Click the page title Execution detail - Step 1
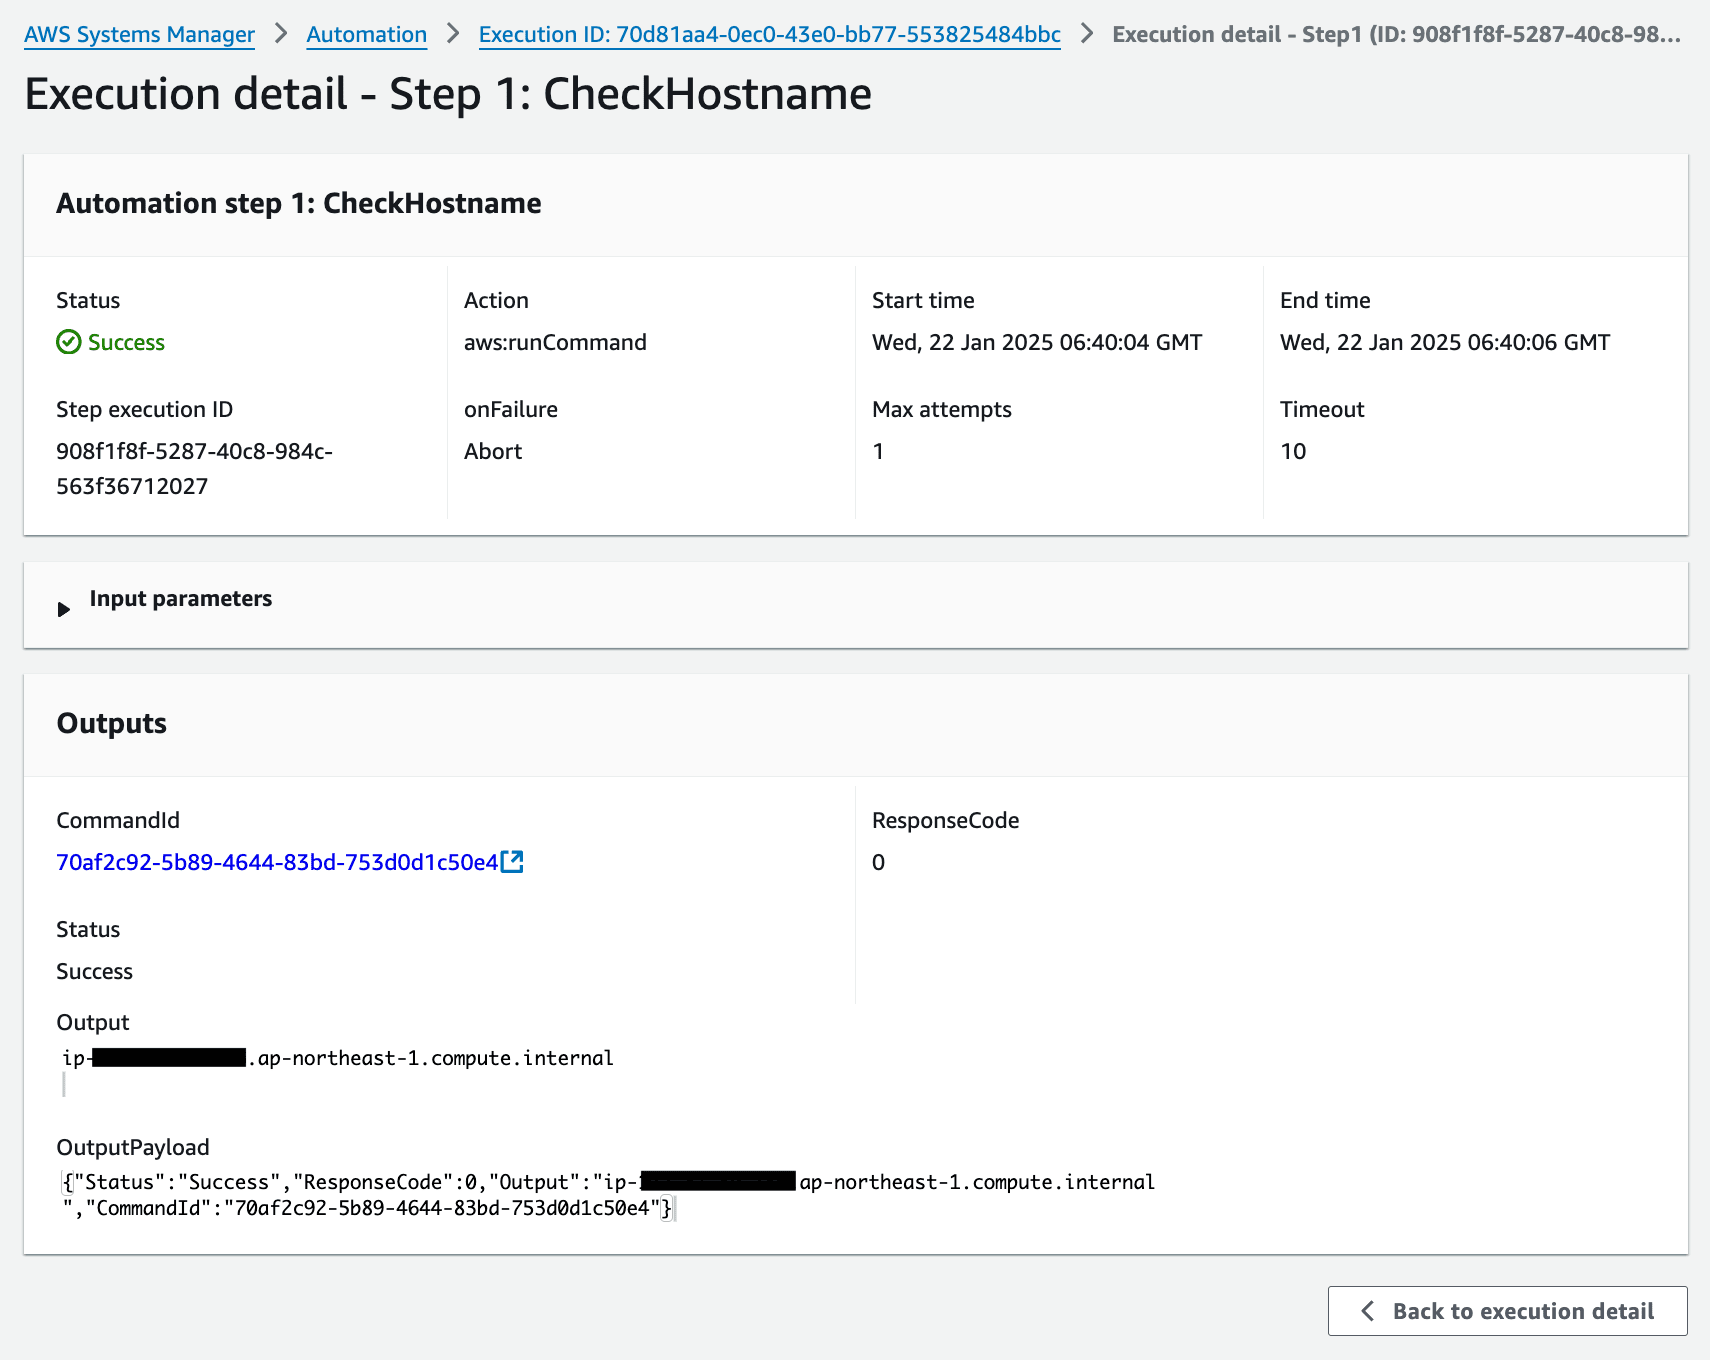This screenshot has width=1710, height=1360. (448, 94)
